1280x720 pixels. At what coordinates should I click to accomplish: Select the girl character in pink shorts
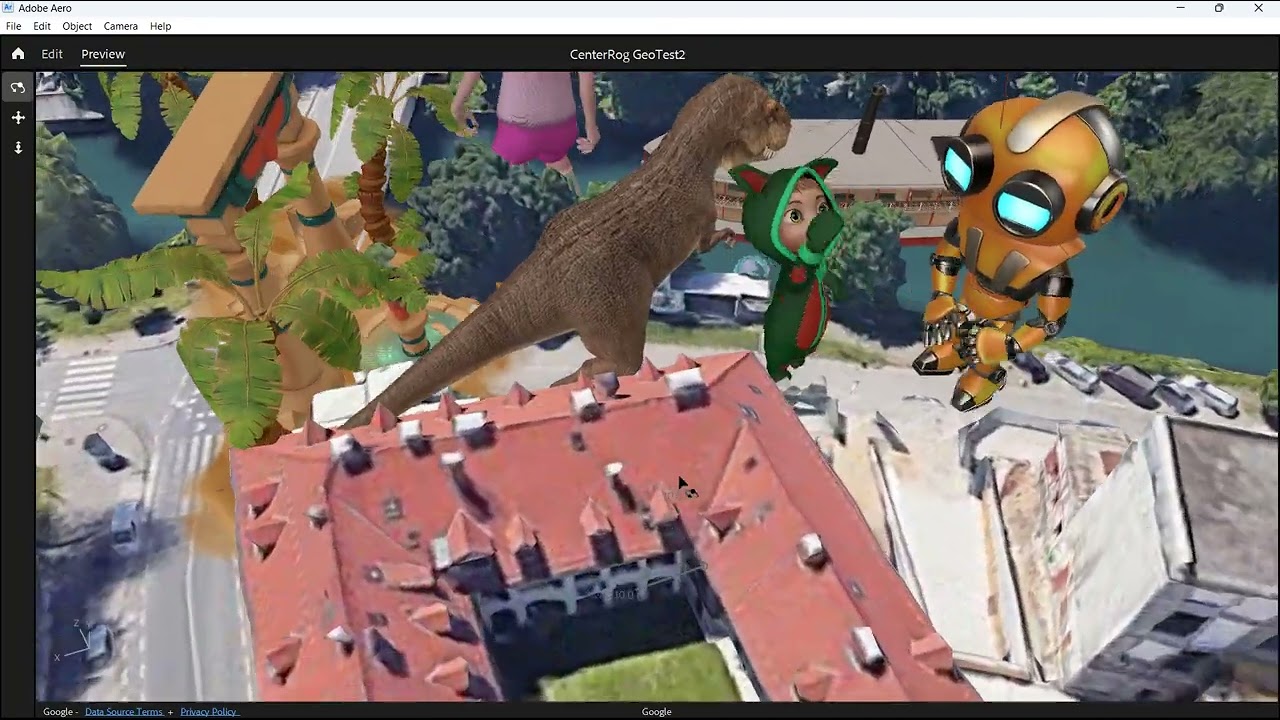click(x=535, y=120)
